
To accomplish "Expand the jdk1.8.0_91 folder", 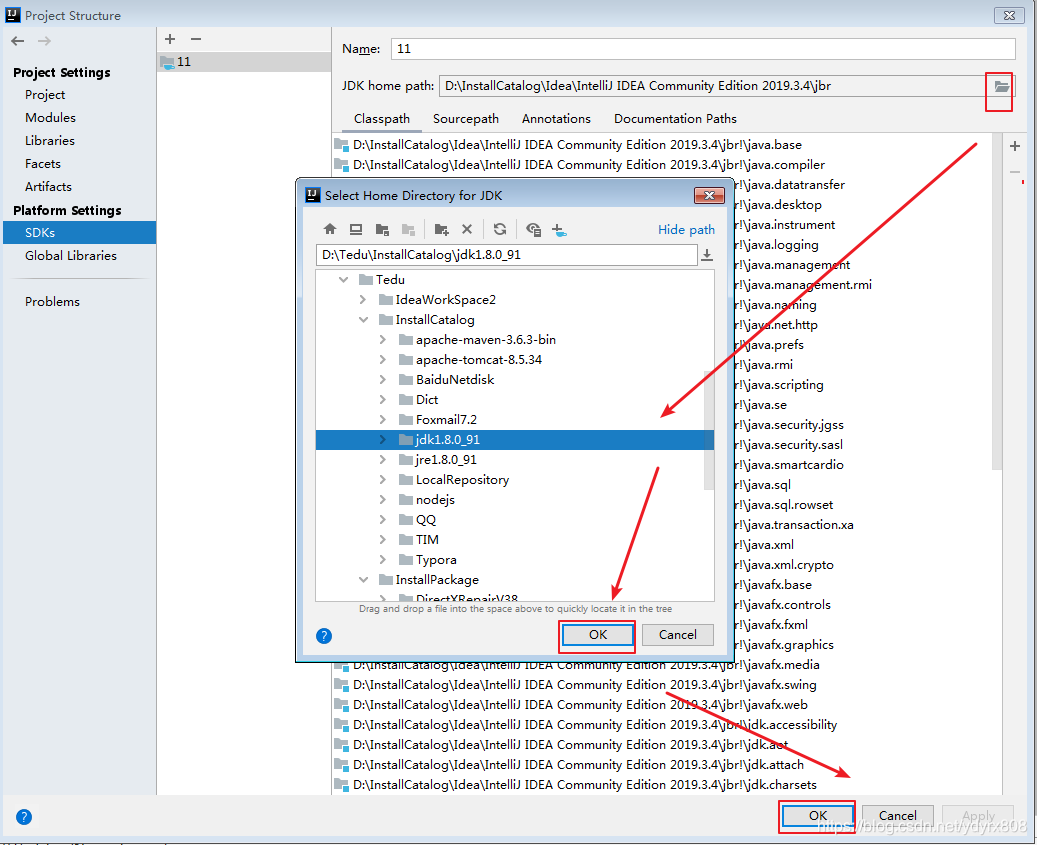I will tap(383, 440).
